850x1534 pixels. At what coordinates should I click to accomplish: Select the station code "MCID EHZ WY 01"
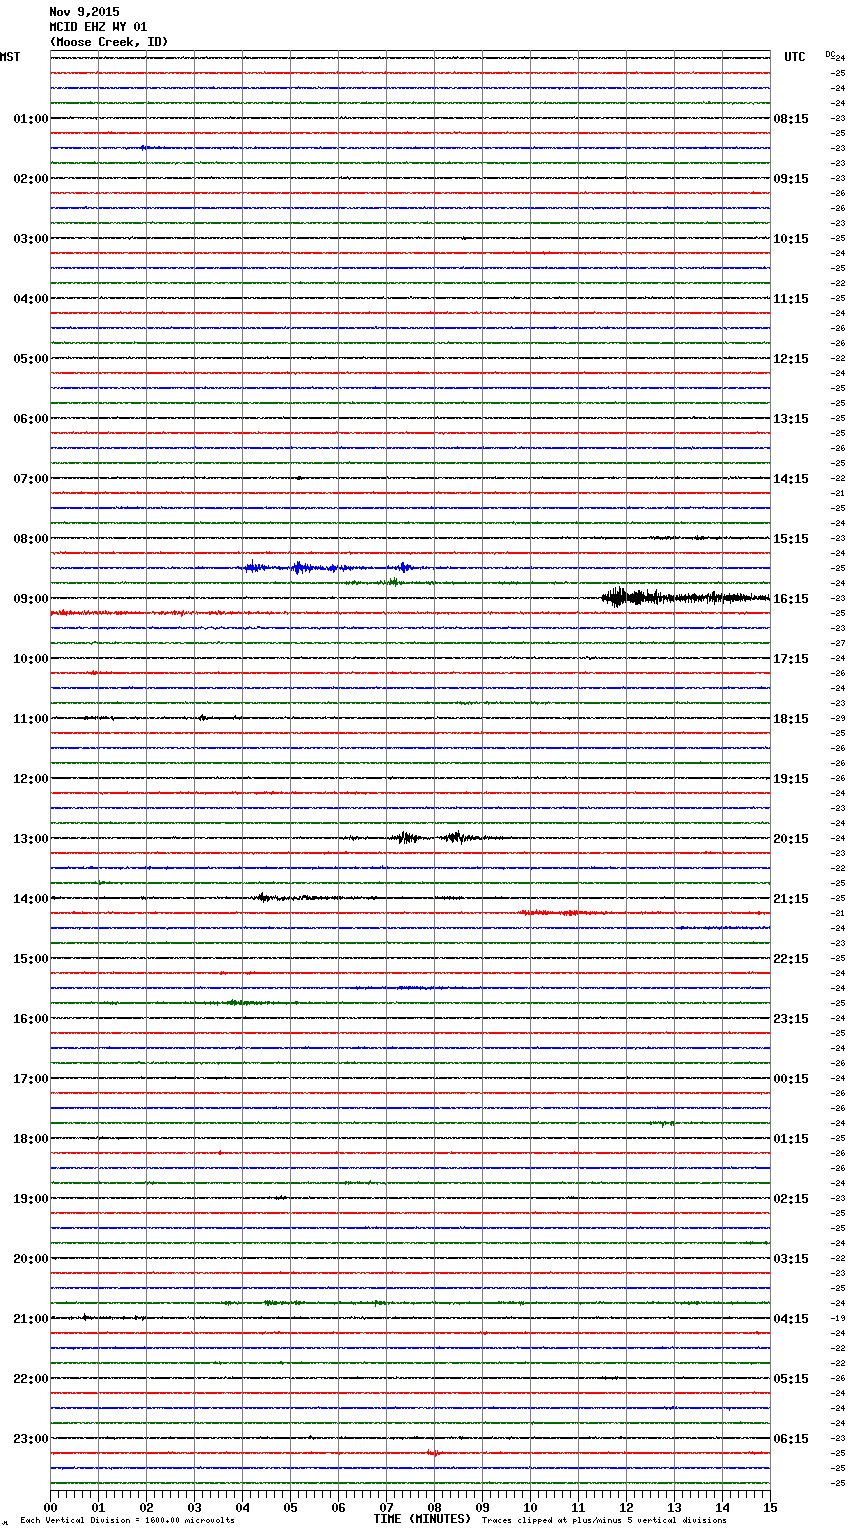click(98, 27)
